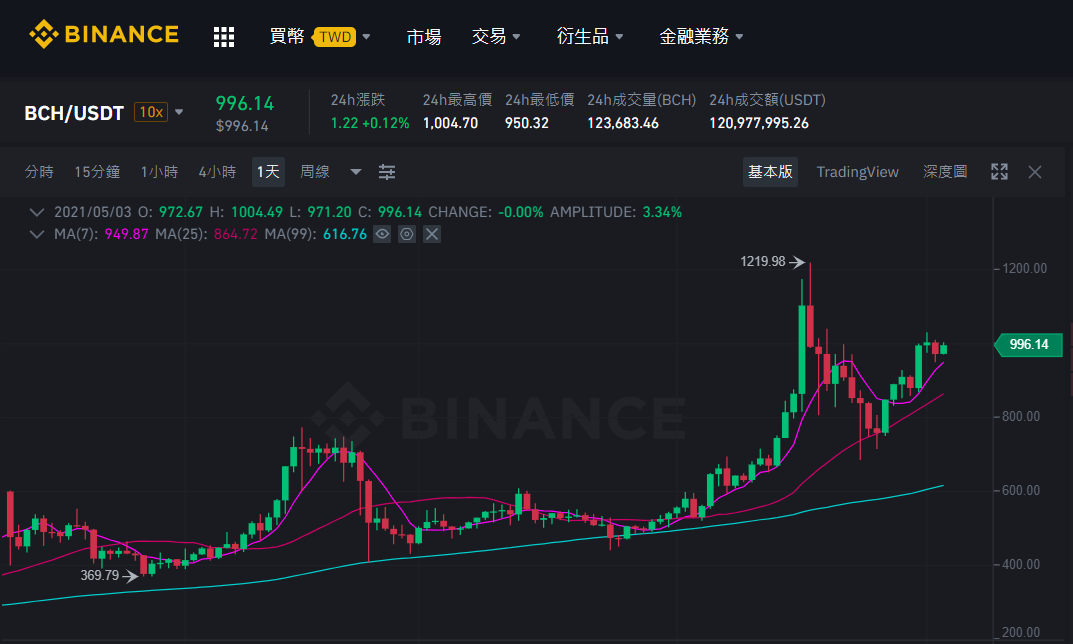Collapse the OHLC info row chevron

point(37,212)
